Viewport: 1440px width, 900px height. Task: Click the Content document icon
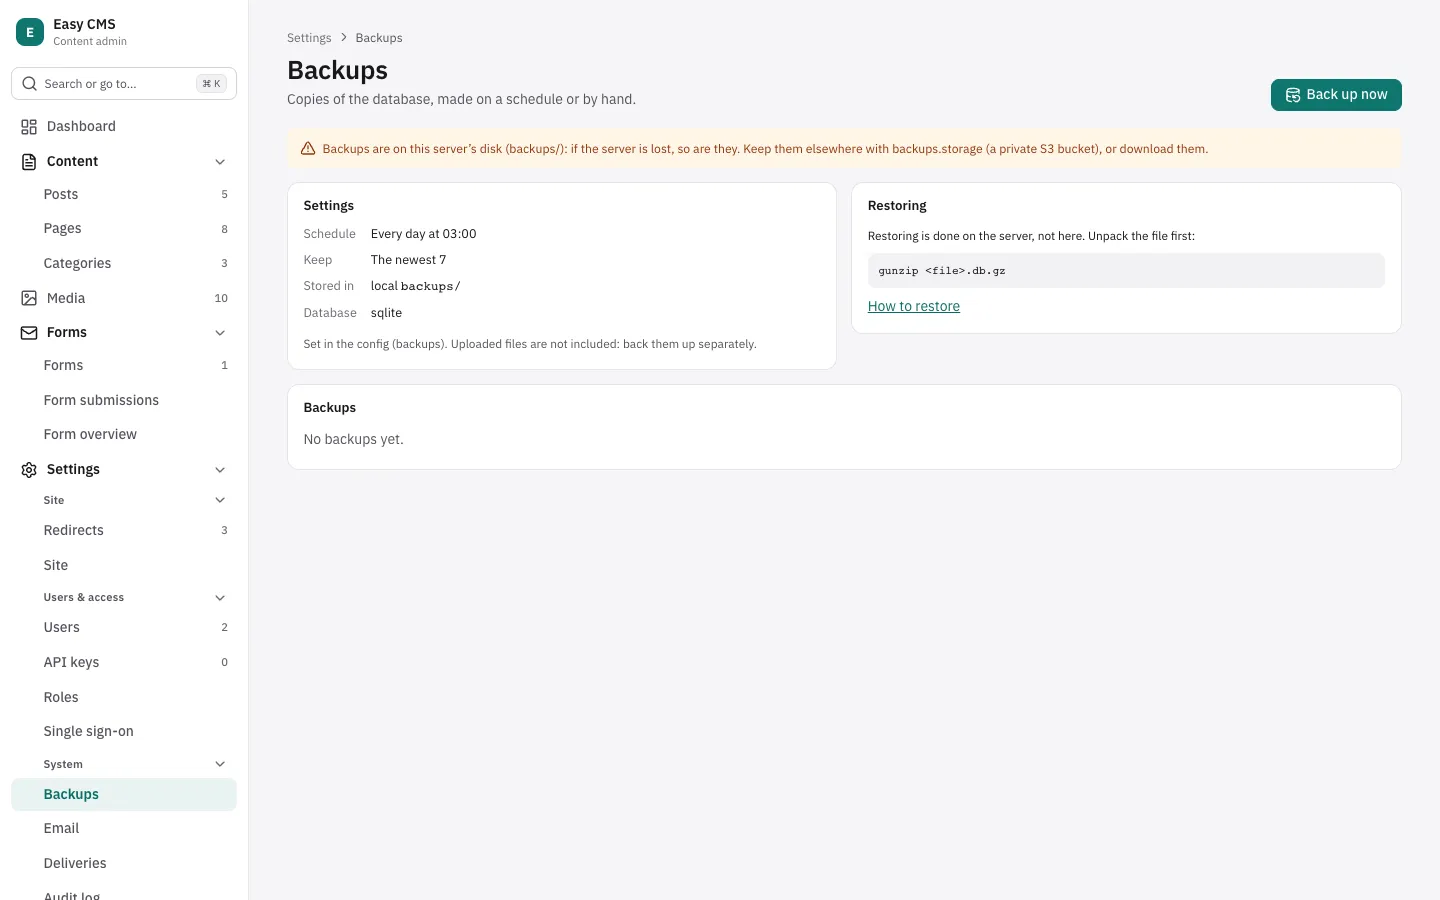[29, 162]
